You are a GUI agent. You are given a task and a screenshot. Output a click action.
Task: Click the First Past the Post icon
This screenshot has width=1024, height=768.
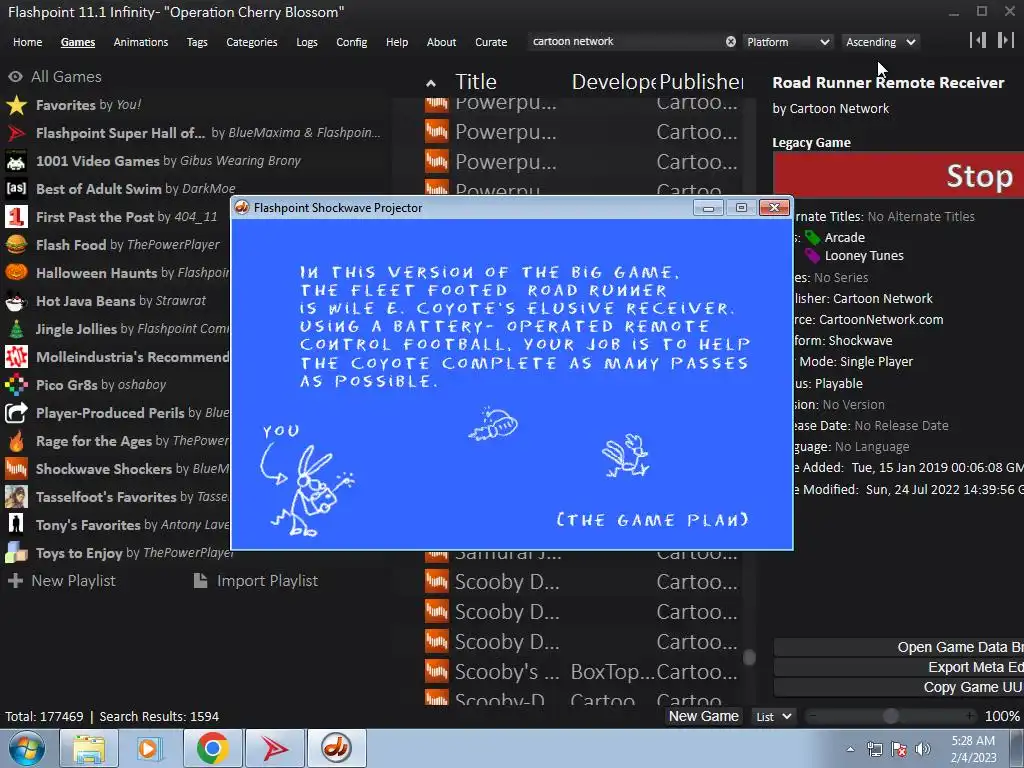pos(16,217)
